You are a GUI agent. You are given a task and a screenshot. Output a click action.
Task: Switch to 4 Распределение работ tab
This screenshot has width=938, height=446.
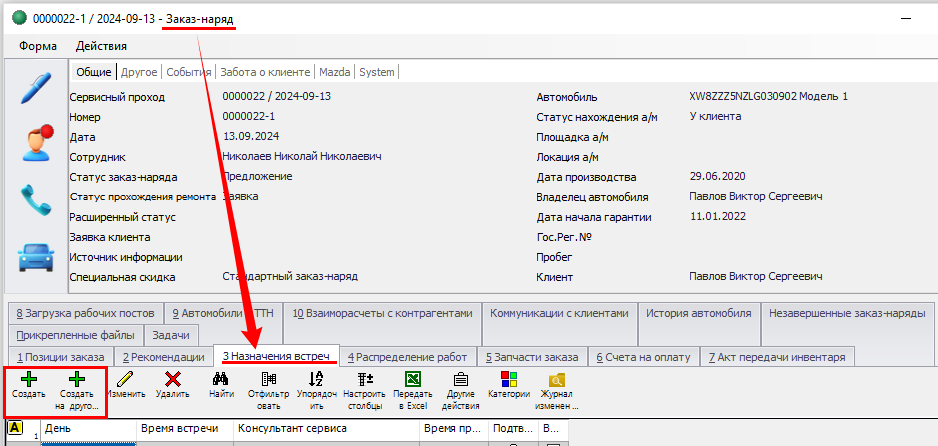click(408, 357)
